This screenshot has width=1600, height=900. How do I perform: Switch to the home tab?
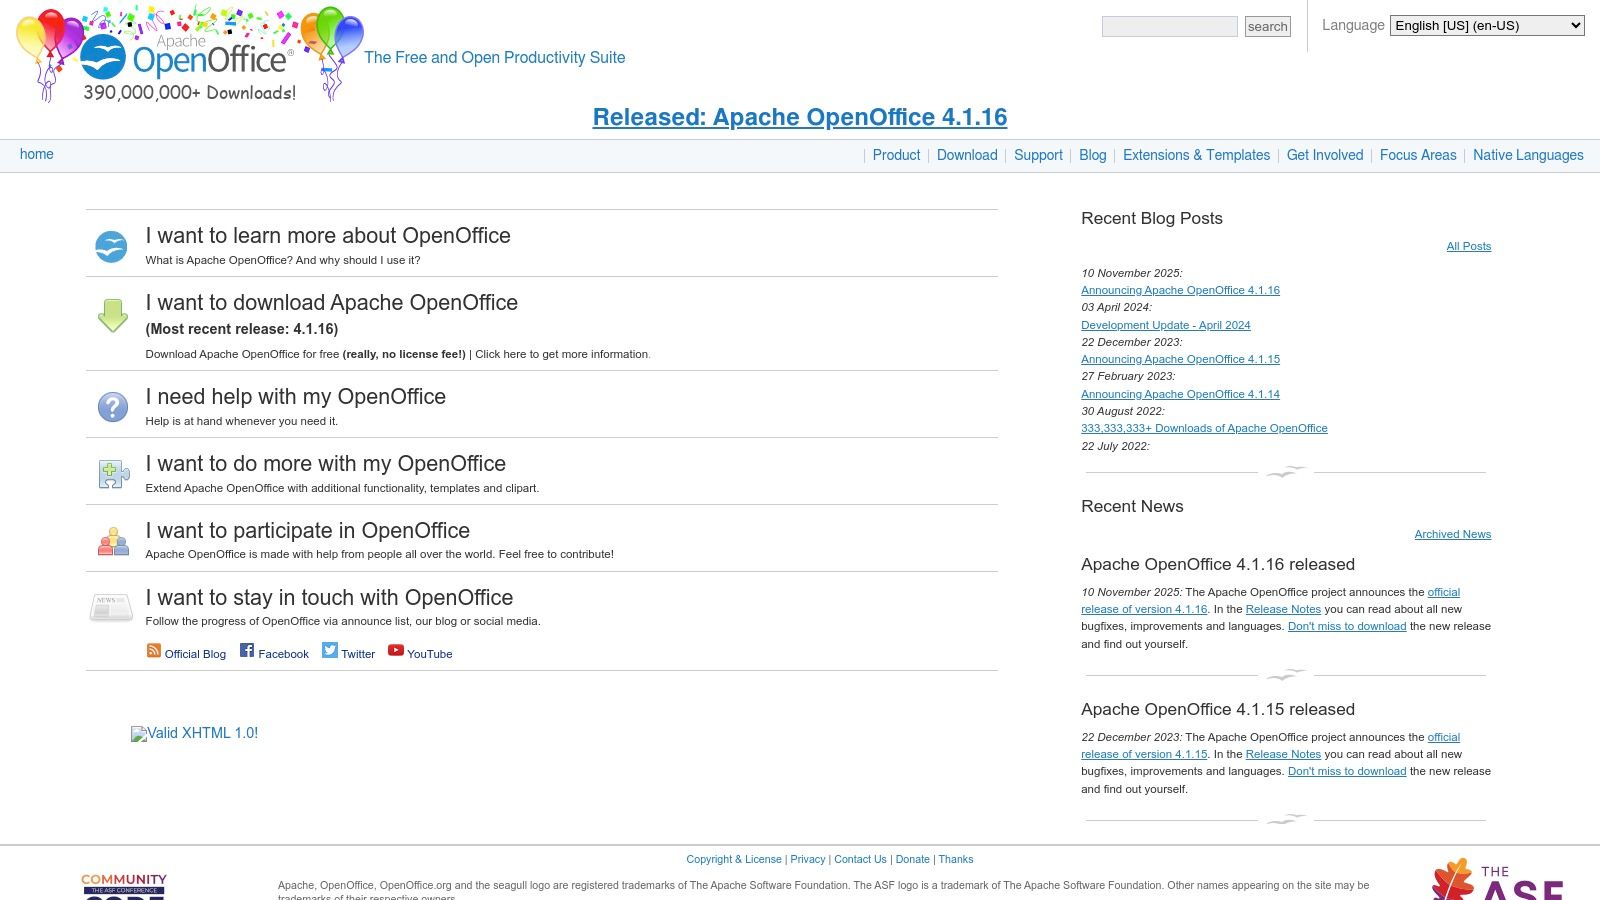coord(37,154)
